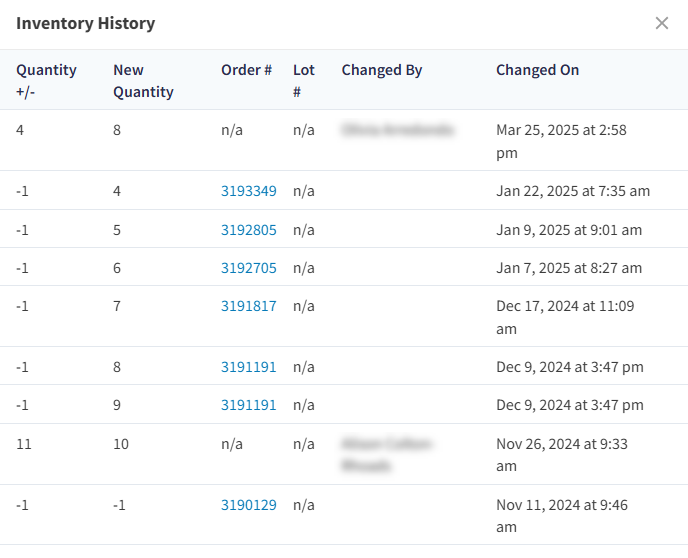Follow the order 3192705 link
The height and width of the screenshot is (558, 688).
click(248, 268)
